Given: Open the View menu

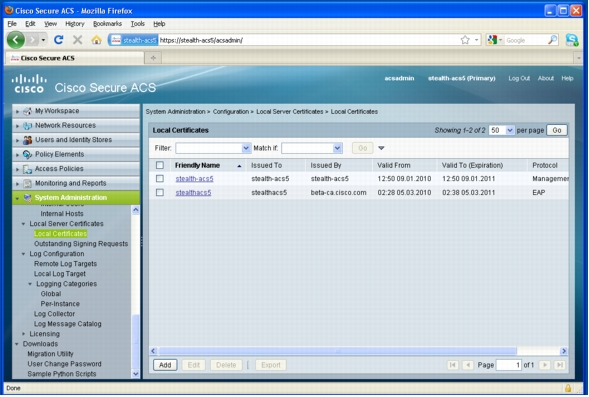Looking at the screenshot, I should click(x=50, y=24).
